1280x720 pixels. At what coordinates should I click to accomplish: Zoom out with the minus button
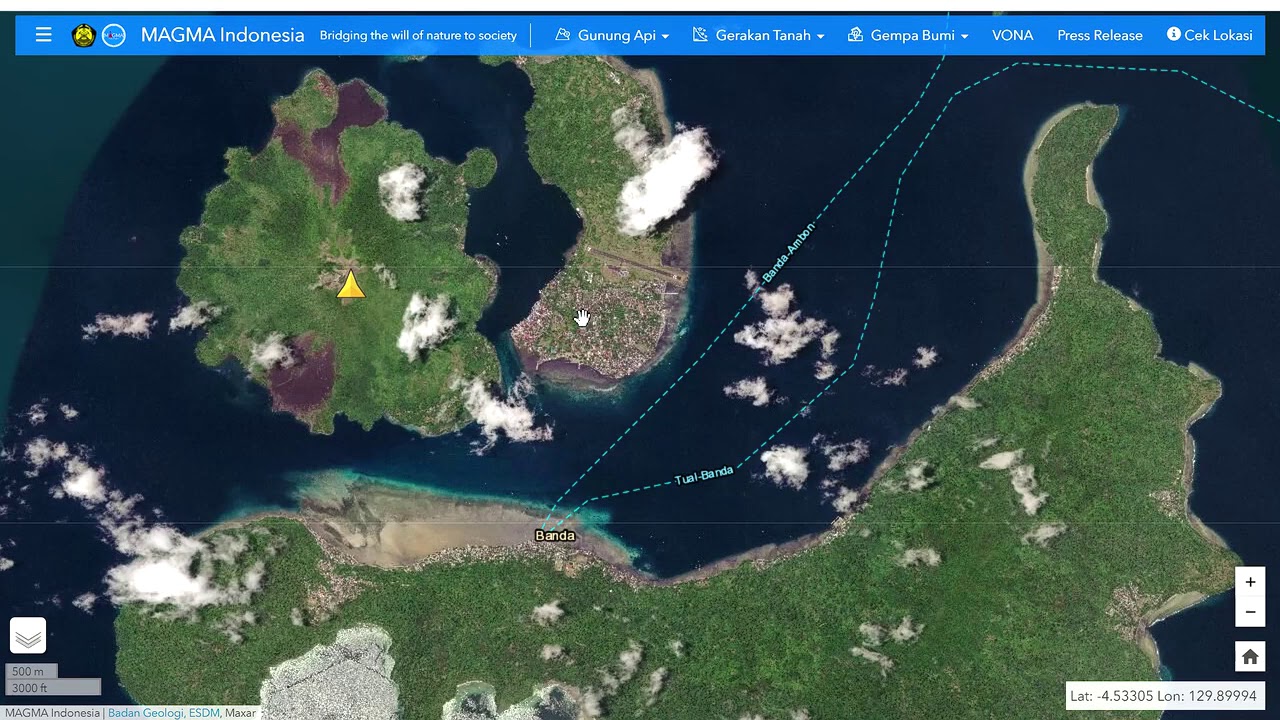1250,612
